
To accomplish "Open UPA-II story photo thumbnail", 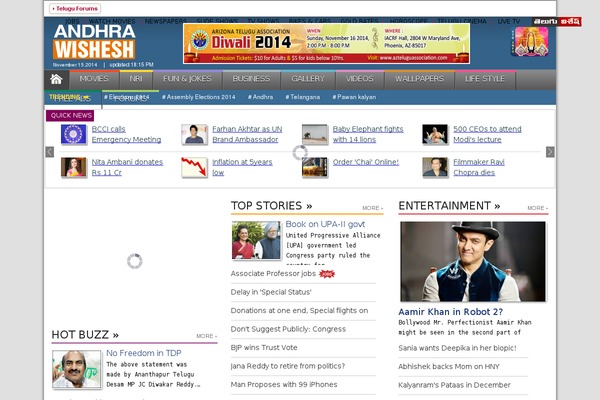I will 256,240.
